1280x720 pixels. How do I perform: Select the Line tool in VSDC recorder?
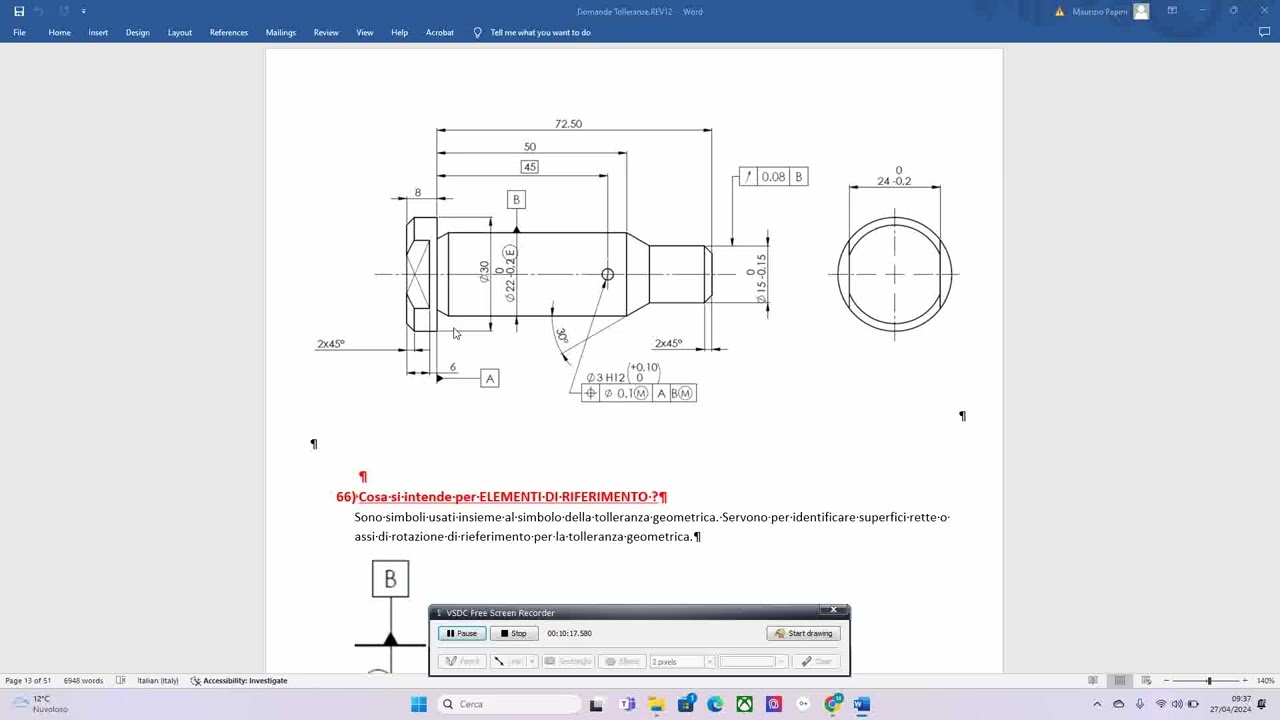509,661
